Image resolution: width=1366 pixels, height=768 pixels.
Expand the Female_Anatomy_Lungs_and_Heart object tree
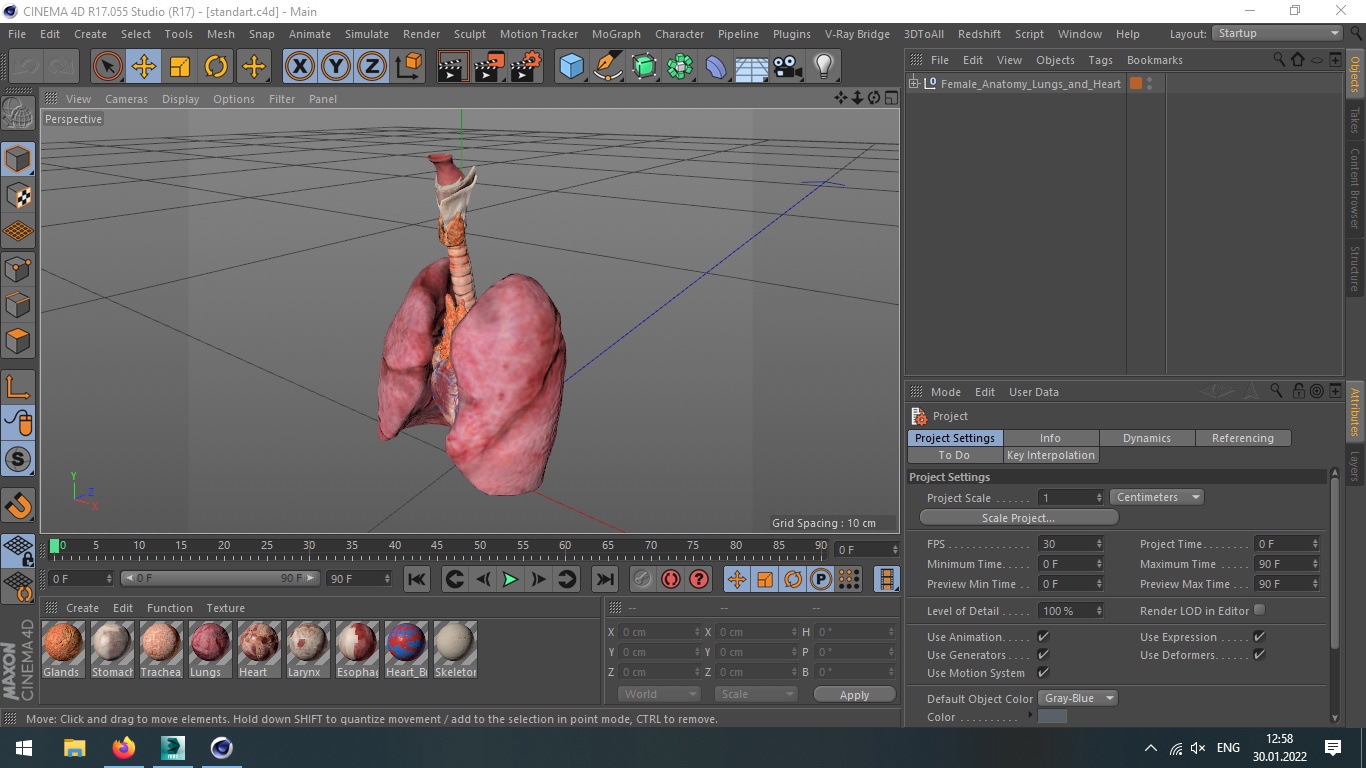coord(913,84)
